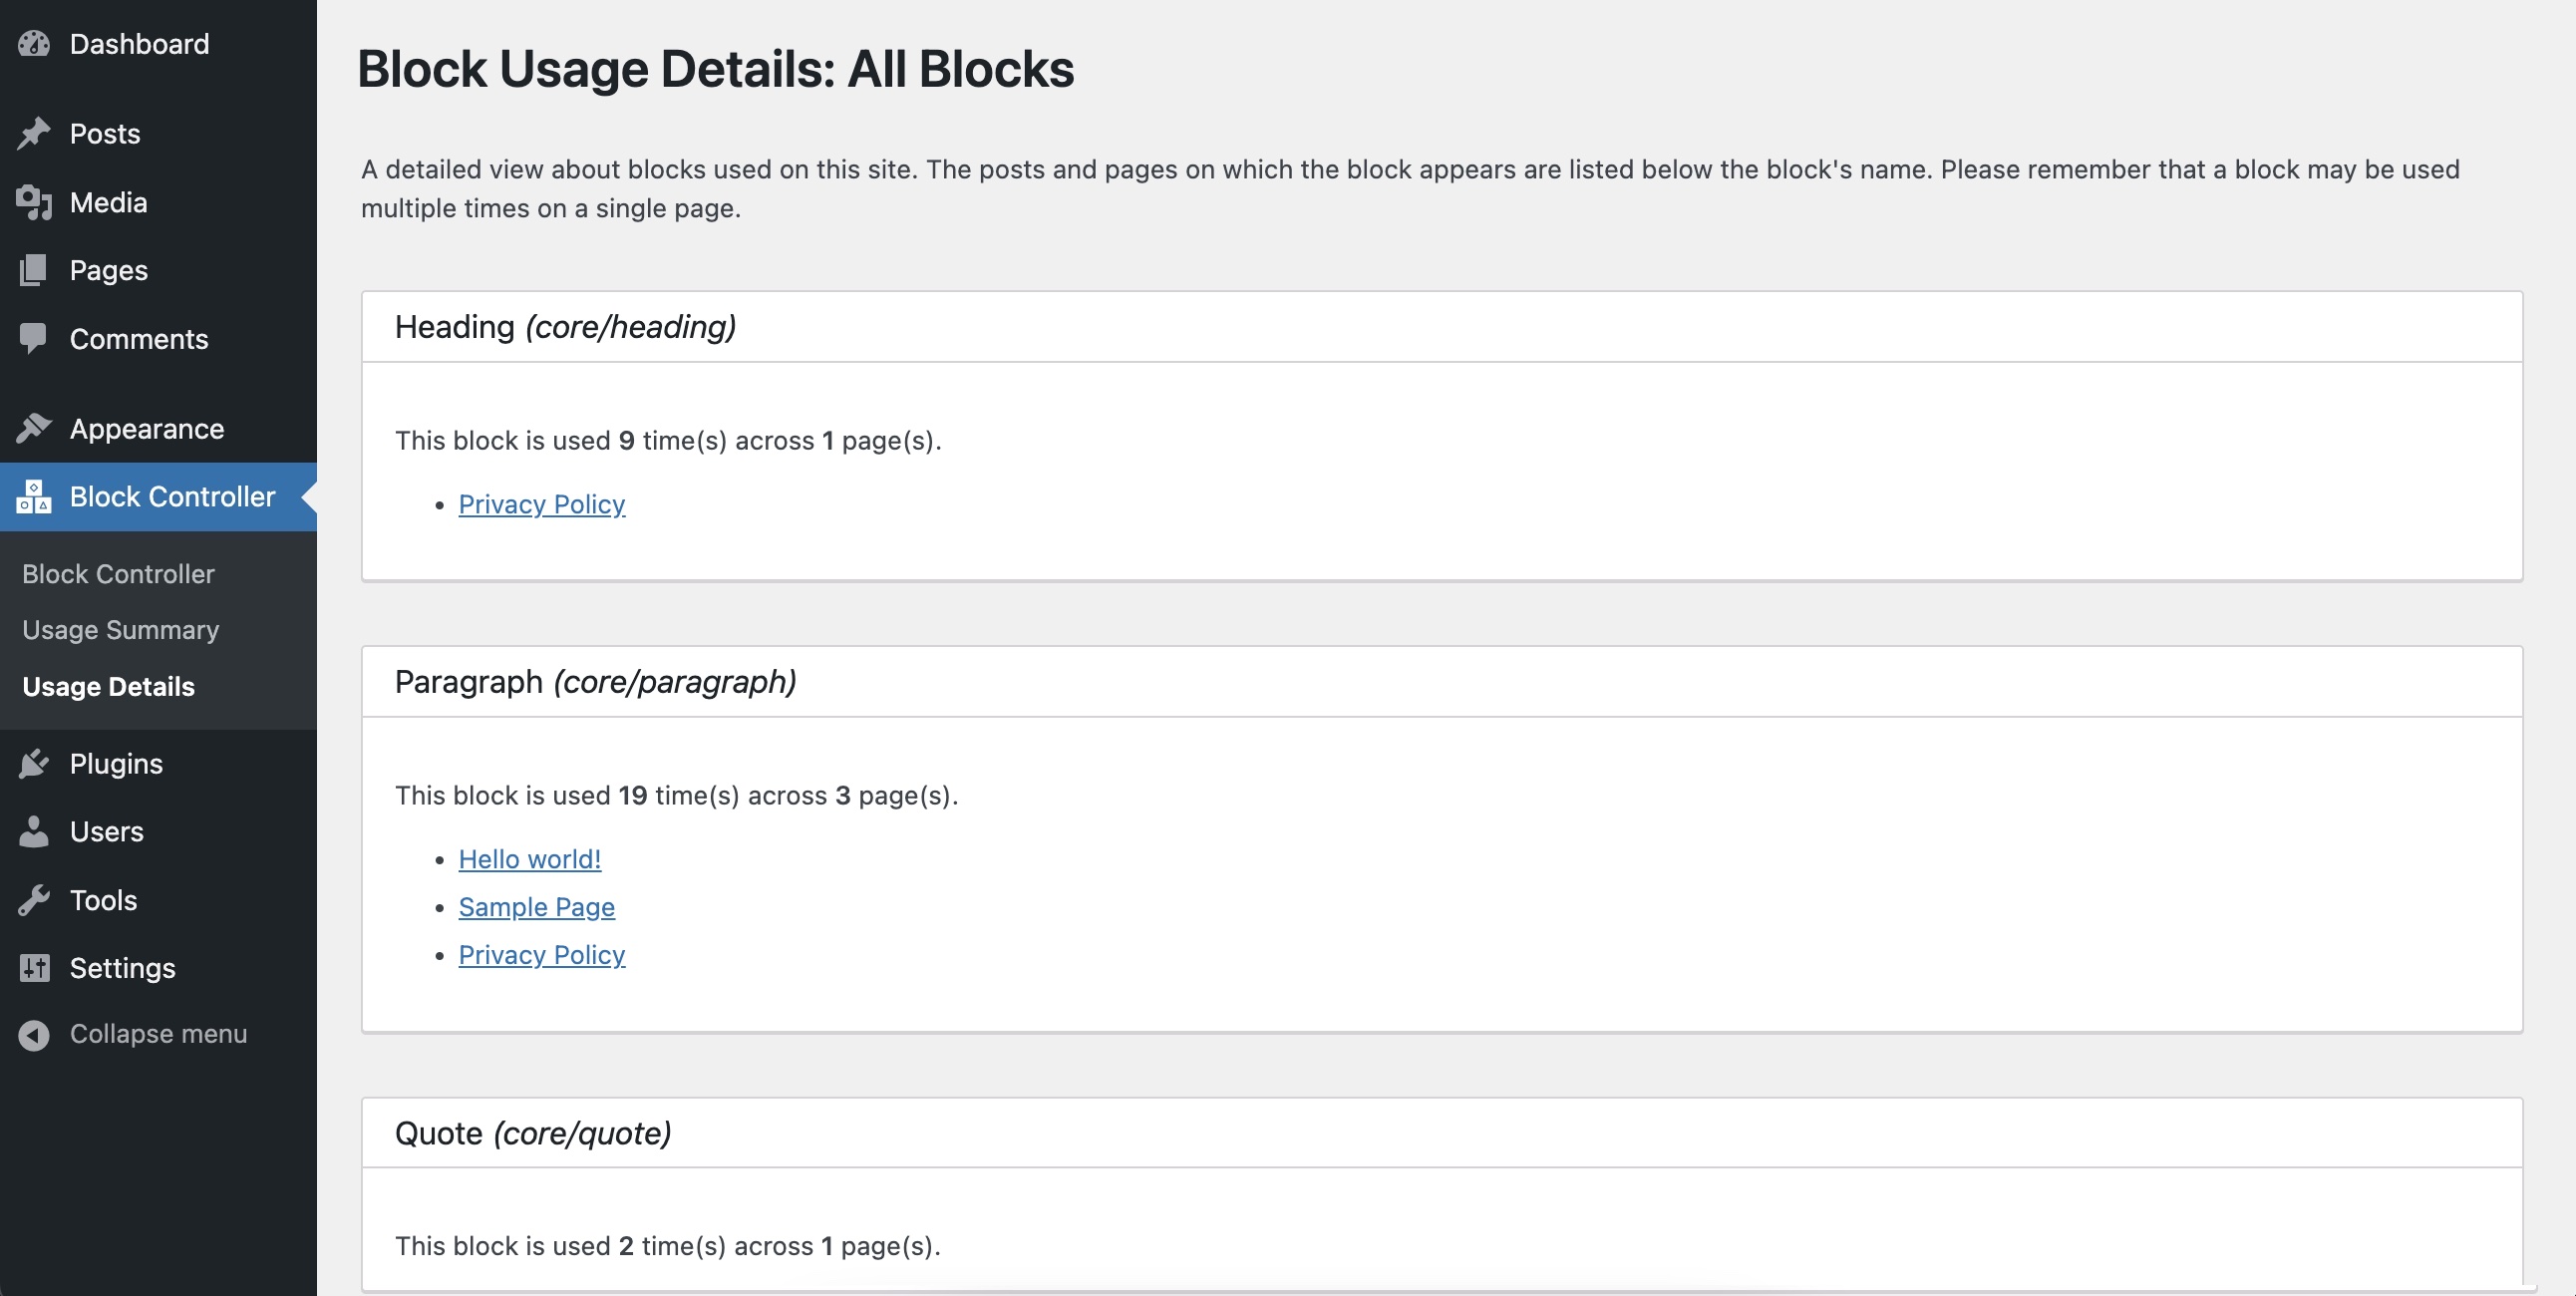Click the Quote (core/quote) panel header
Viewport: 2576px width, 1296px height.
click(1442, 1133)
